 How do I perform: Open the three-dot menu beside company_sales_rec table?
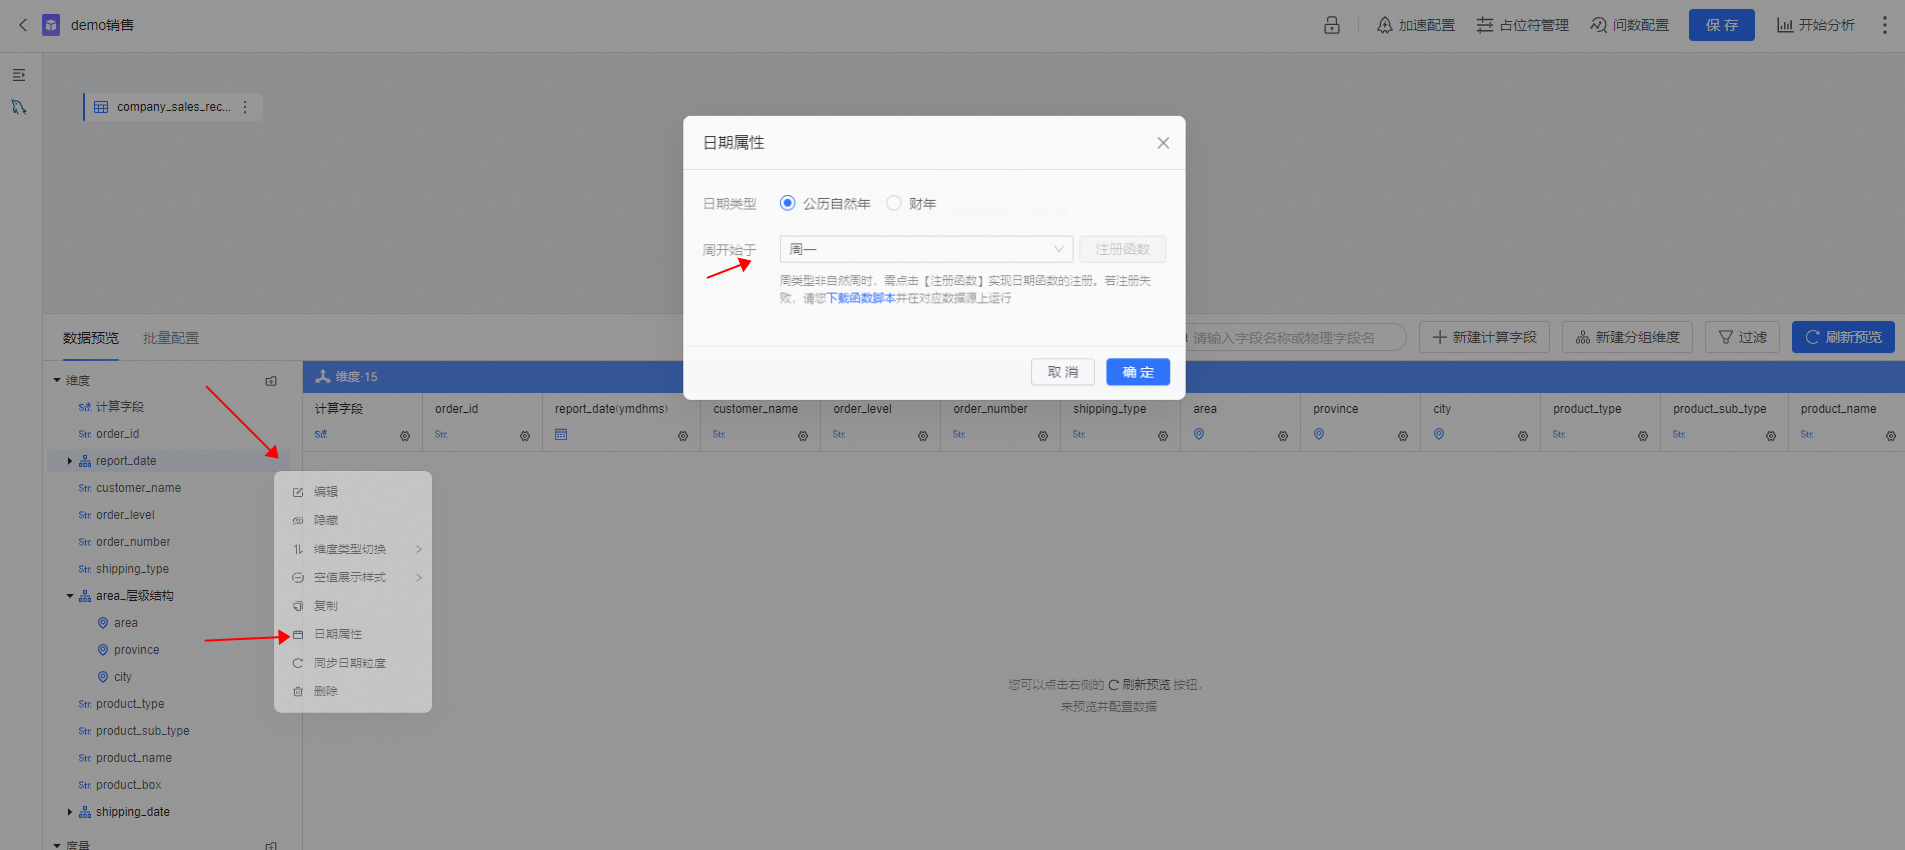click(245, 107)
